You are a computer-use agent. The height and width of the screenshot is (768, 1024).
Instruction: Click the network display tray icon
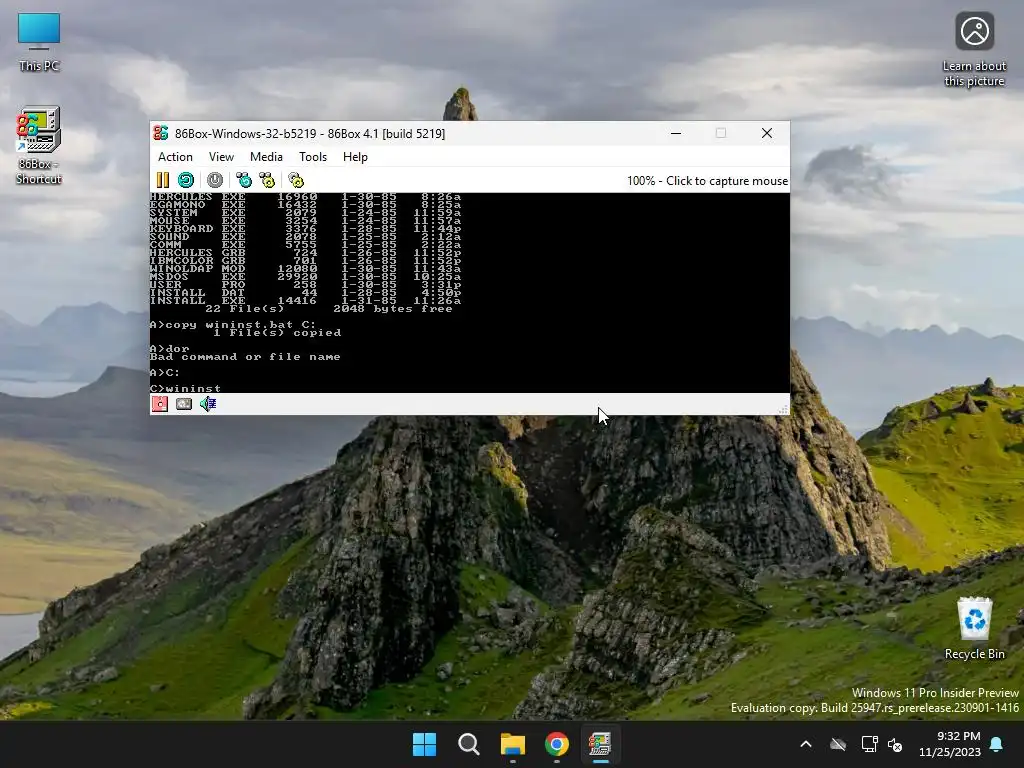[869, 744]
